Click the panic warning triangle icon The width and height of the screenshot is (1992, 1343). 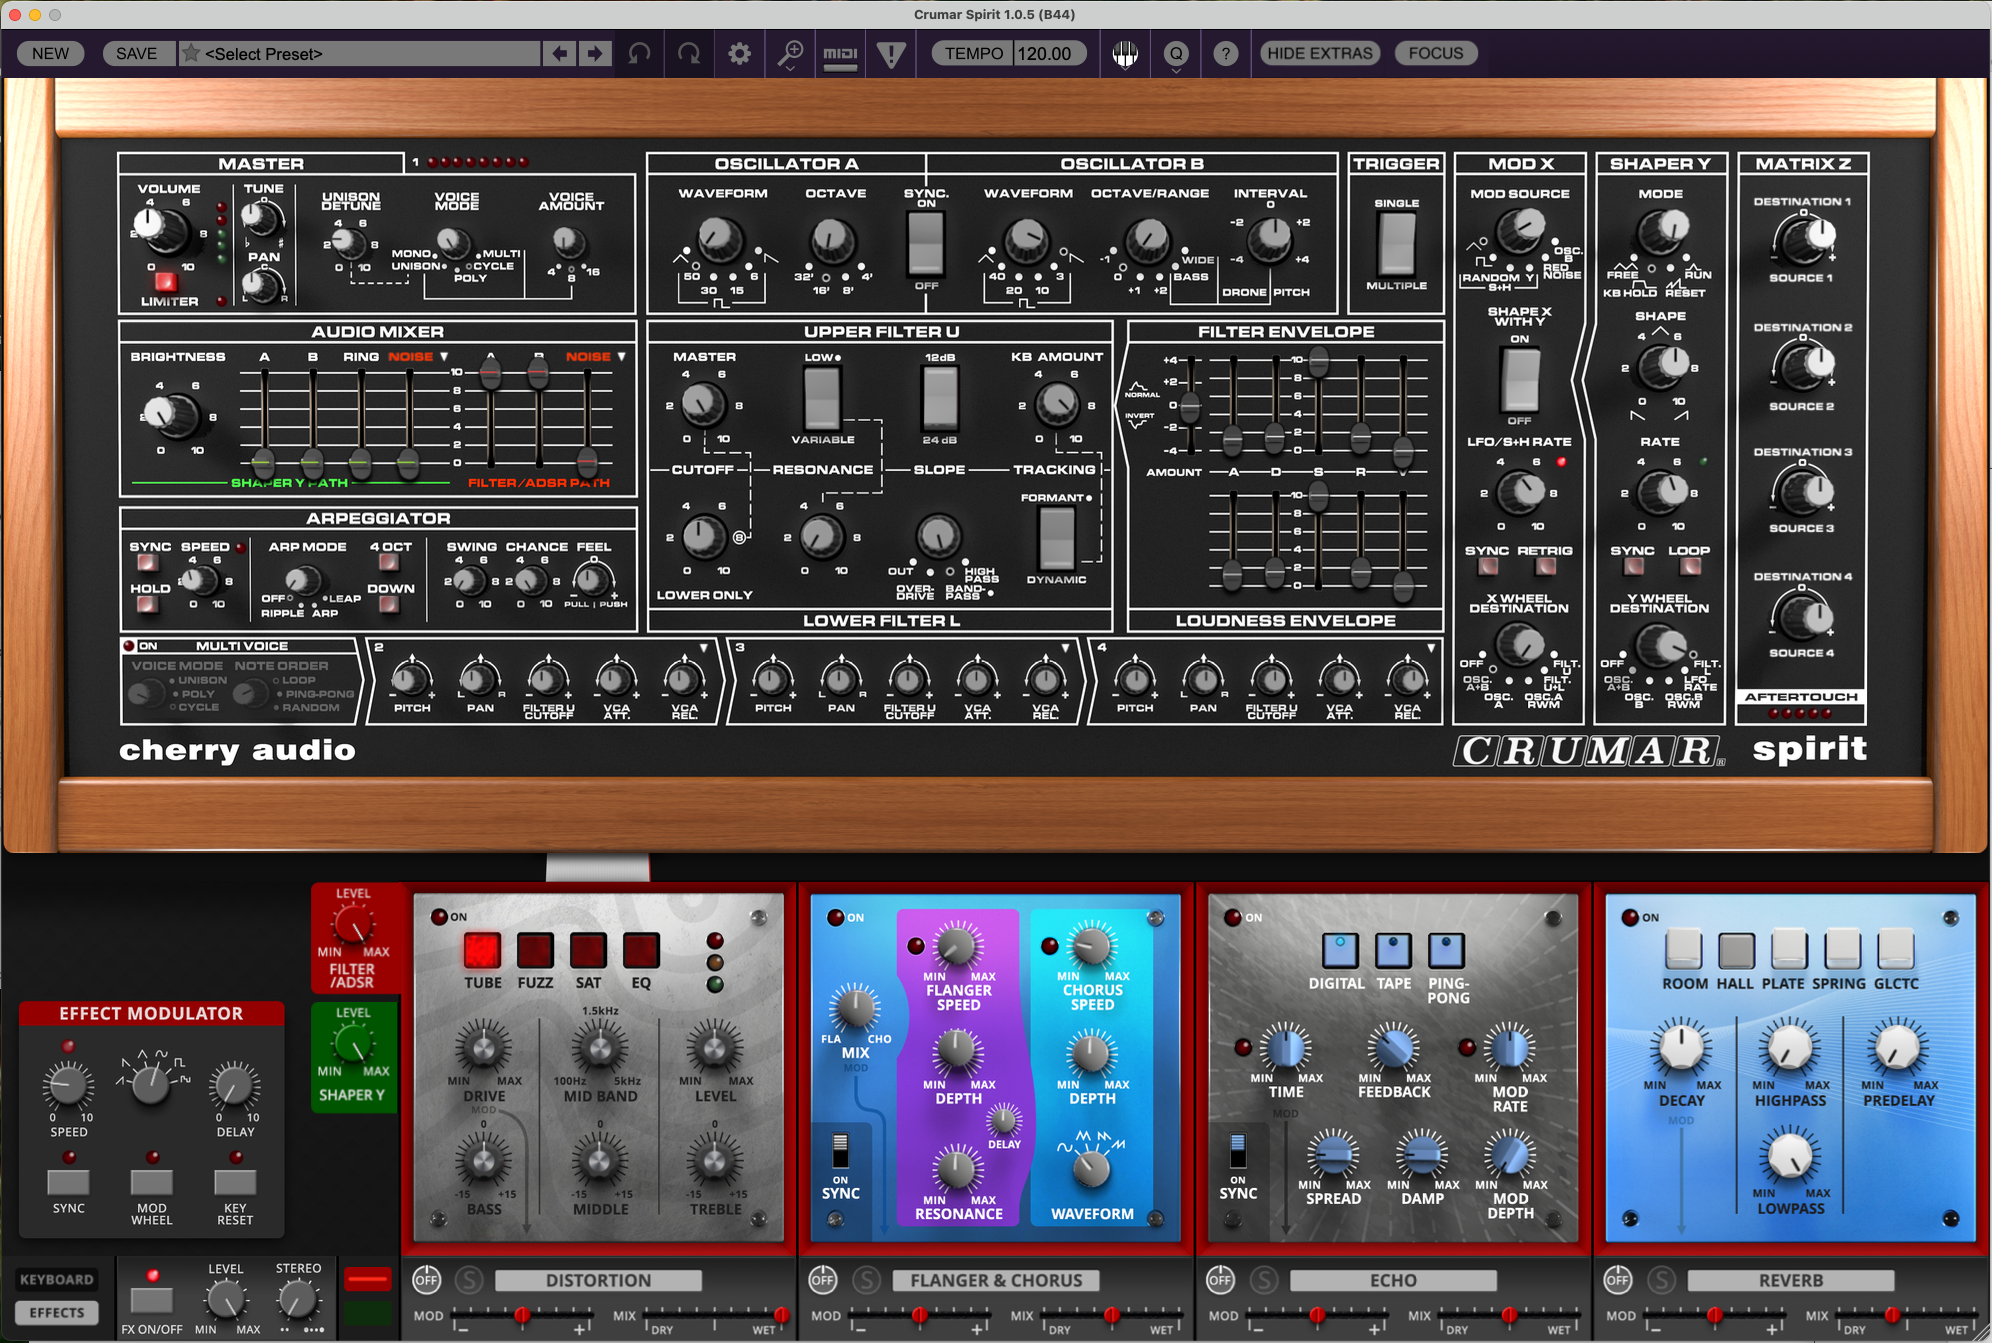[x=891, y=54]
